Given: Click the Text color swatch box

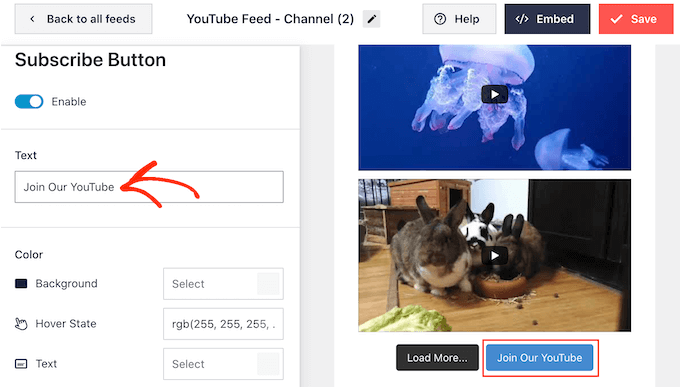Looking at the screenshot, I should (x=268, y=364).
